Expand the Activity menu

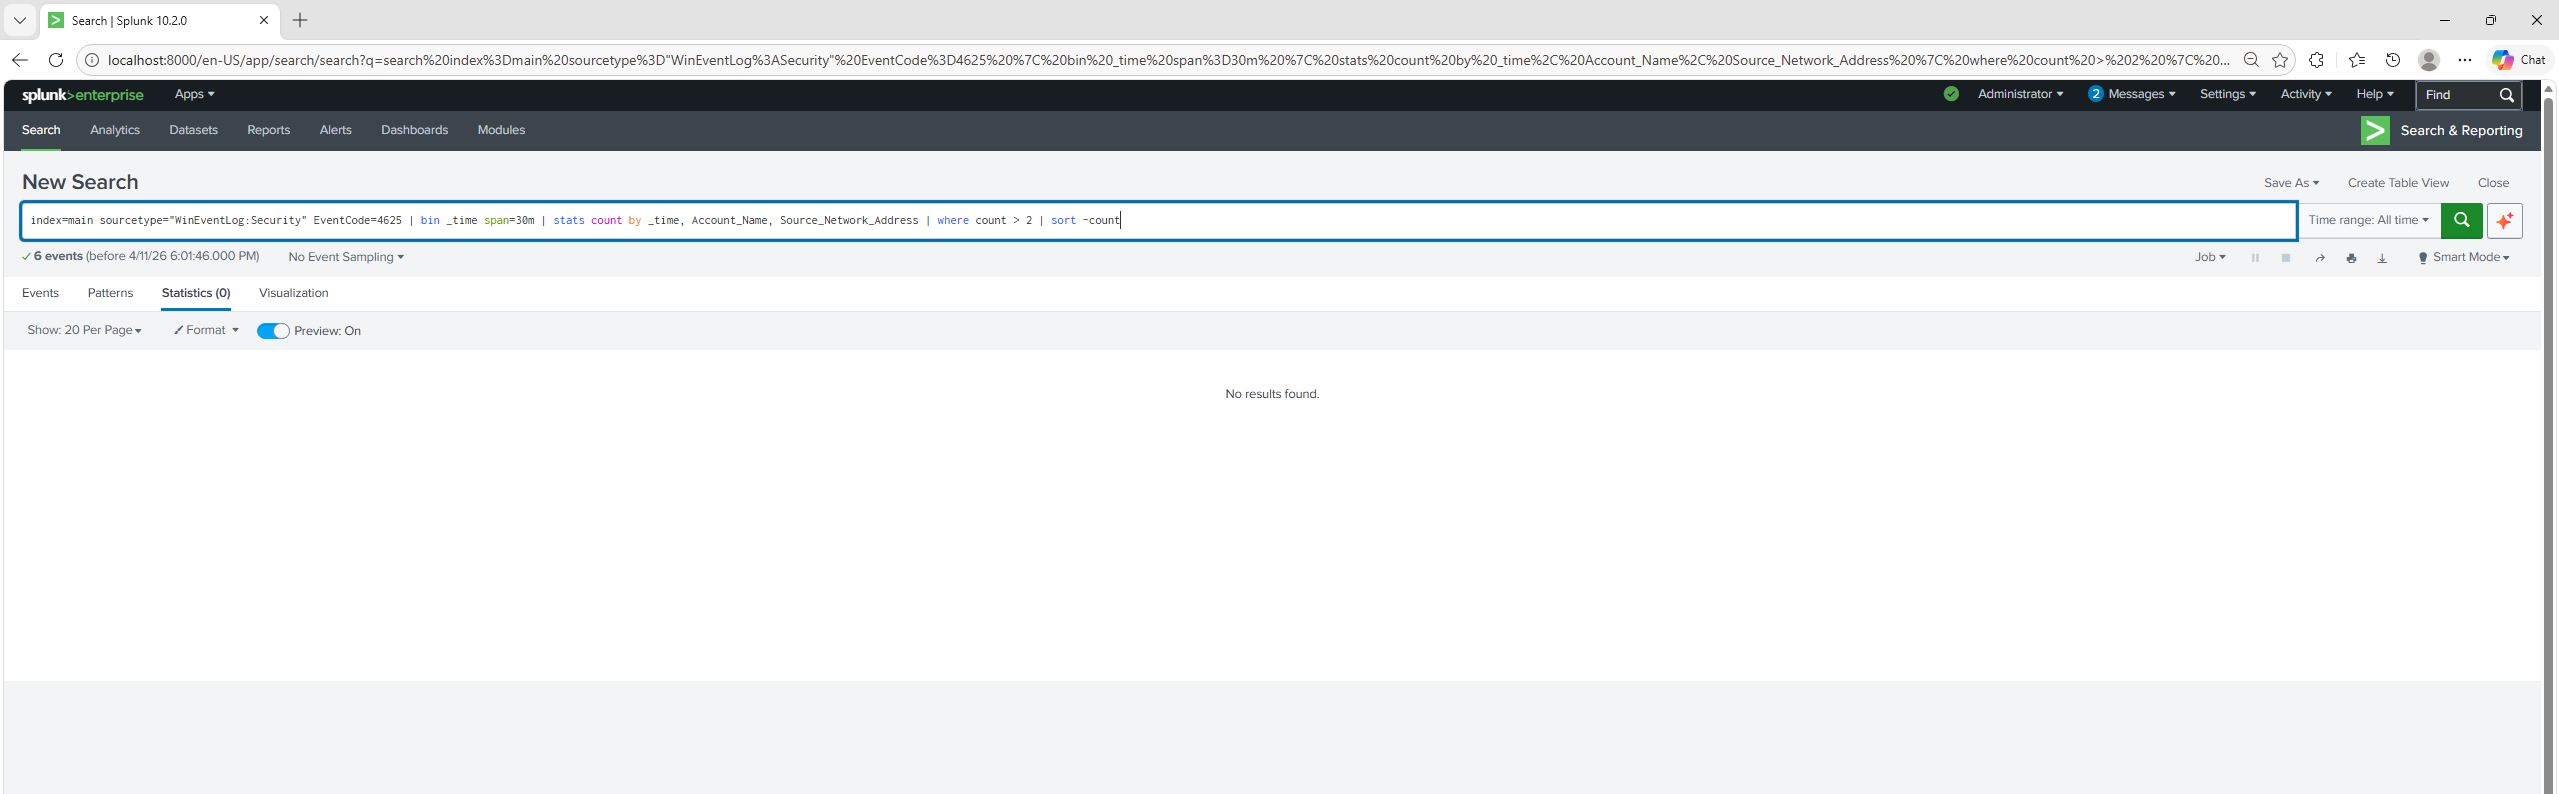(2306, 94)
